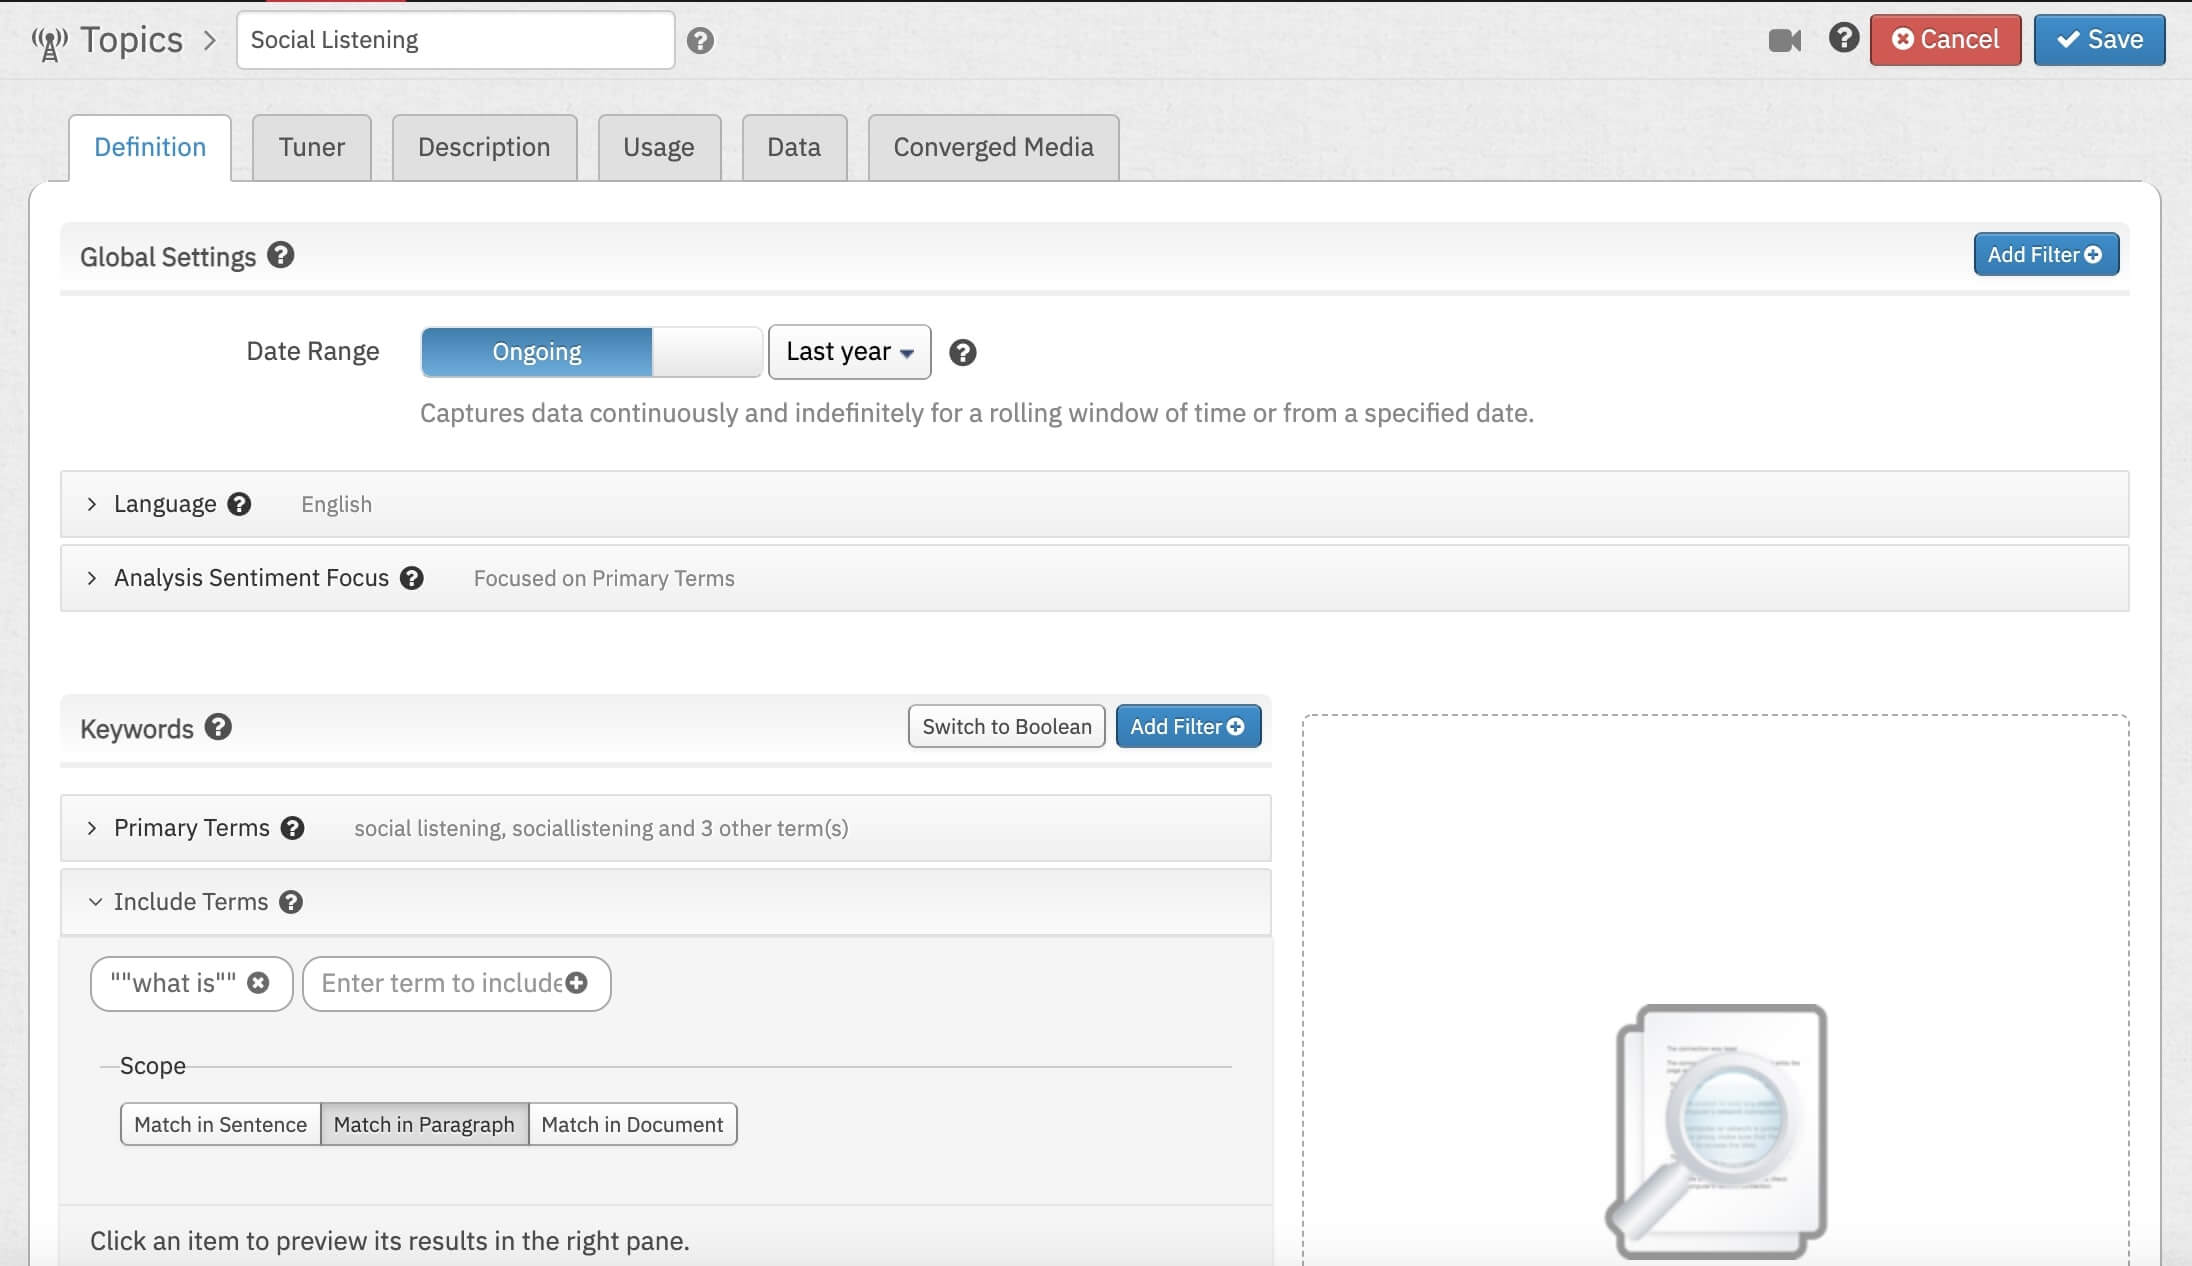Open Date Range help icon
Screen dimensions: 2192x1266
pos(962,352)
